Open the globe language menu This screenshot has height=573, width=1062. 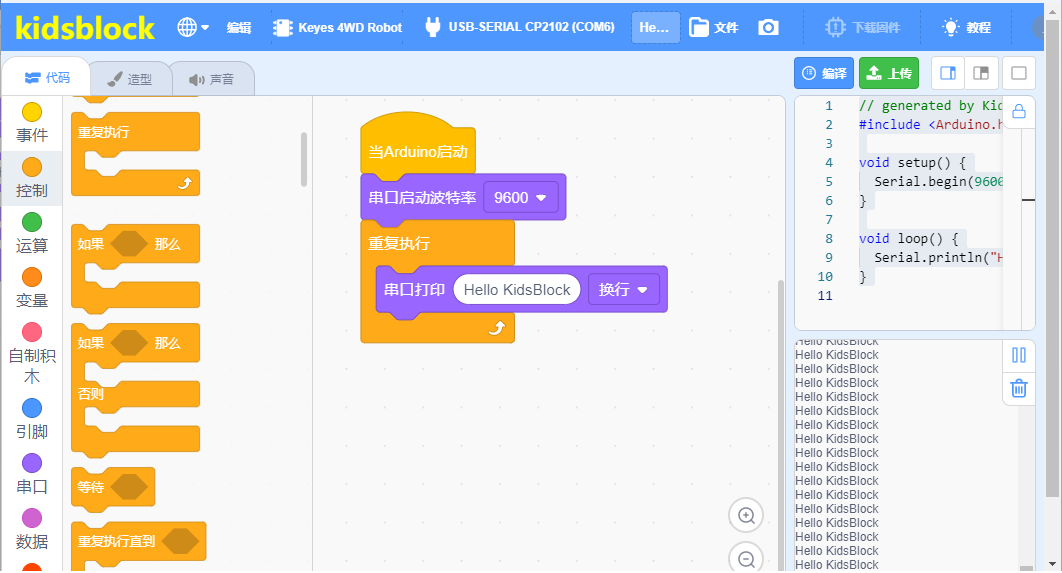193,27
